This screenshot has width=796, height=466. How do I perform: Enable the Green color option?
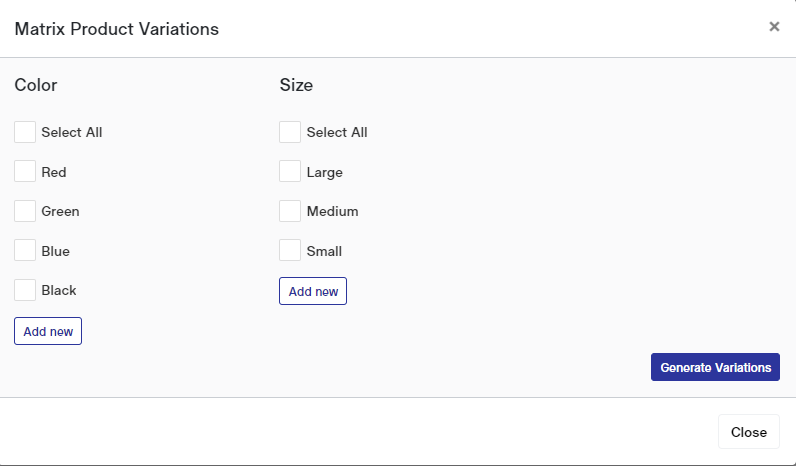(x=25, y=211)
